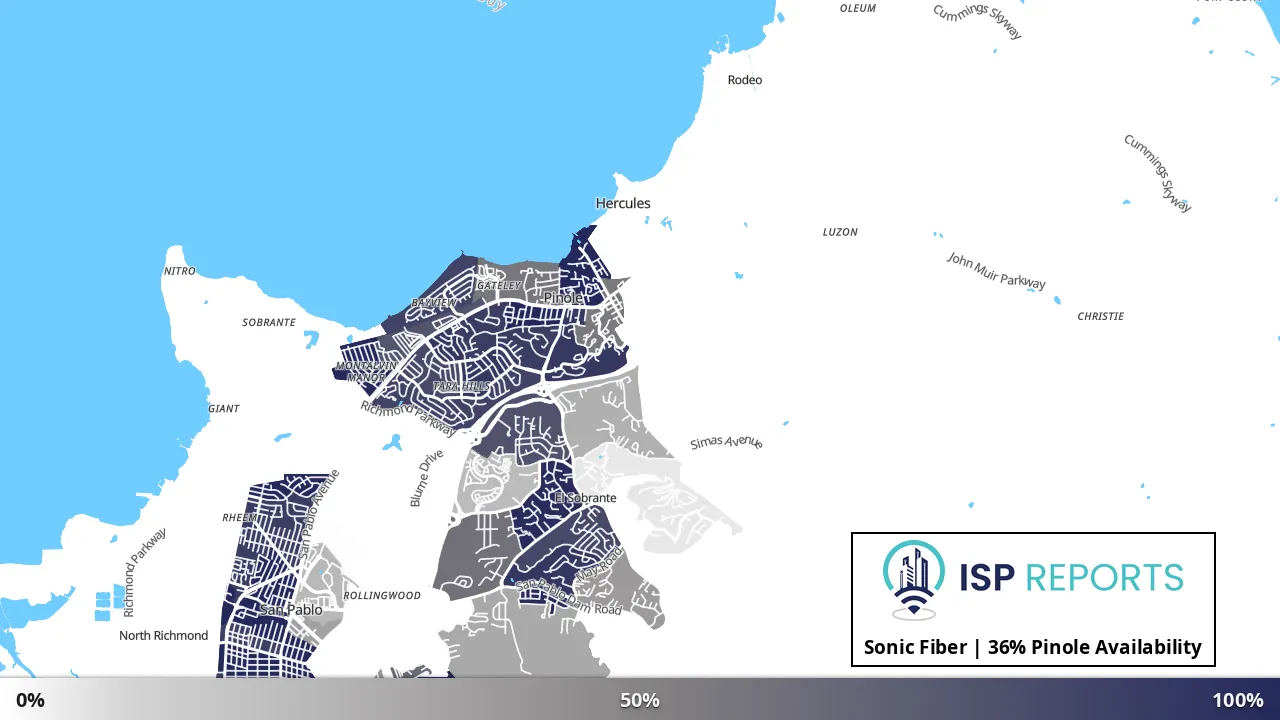Select the ROLLINGWOOD neighborhood label
The image size is (1280, 720).
pos(382,596)
